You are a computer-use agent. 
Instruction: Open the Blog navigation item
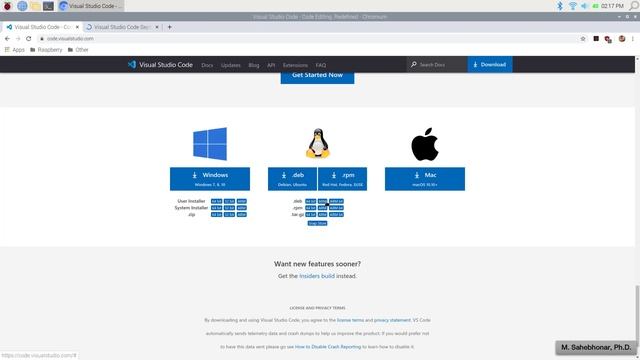(x=253, y=65)
